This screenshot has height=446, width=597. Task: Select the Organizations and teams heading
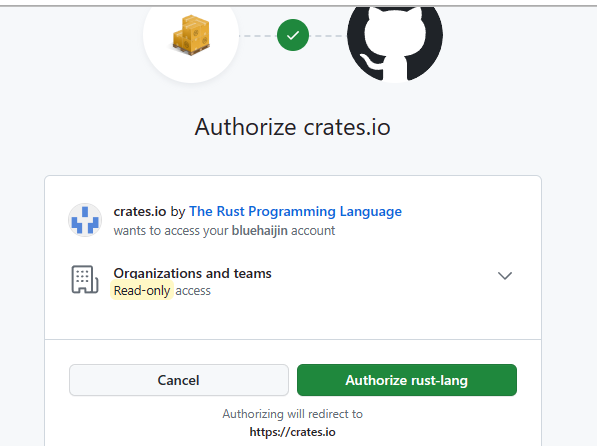coord(192,273)
